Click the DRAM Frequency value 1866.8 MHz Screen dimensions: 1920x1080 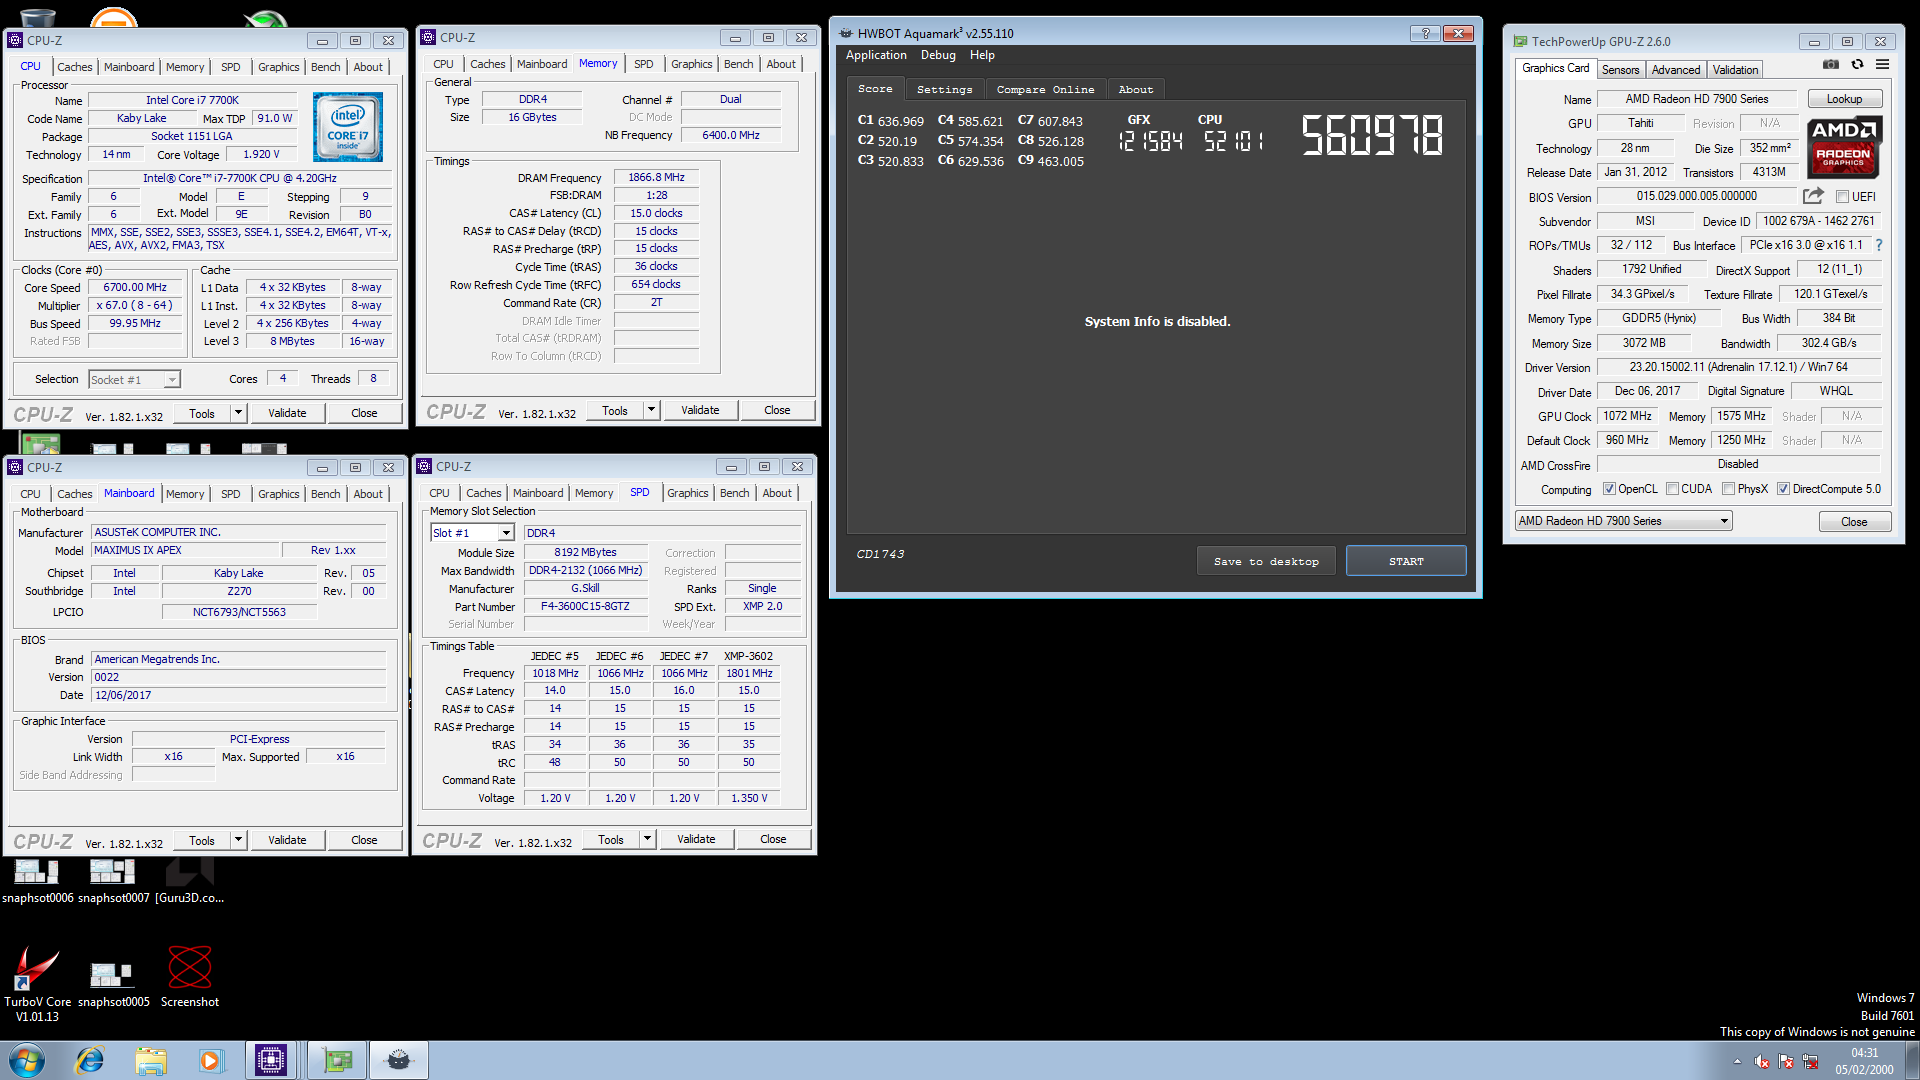click(656, 177)
